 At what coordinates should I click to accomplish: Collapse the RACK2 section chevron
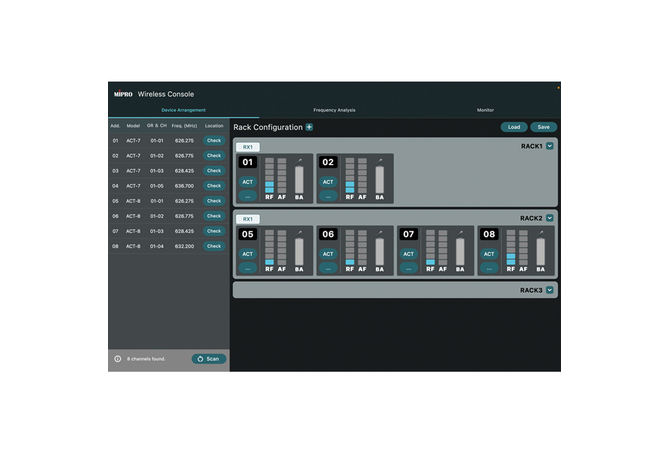coord(549,218)
